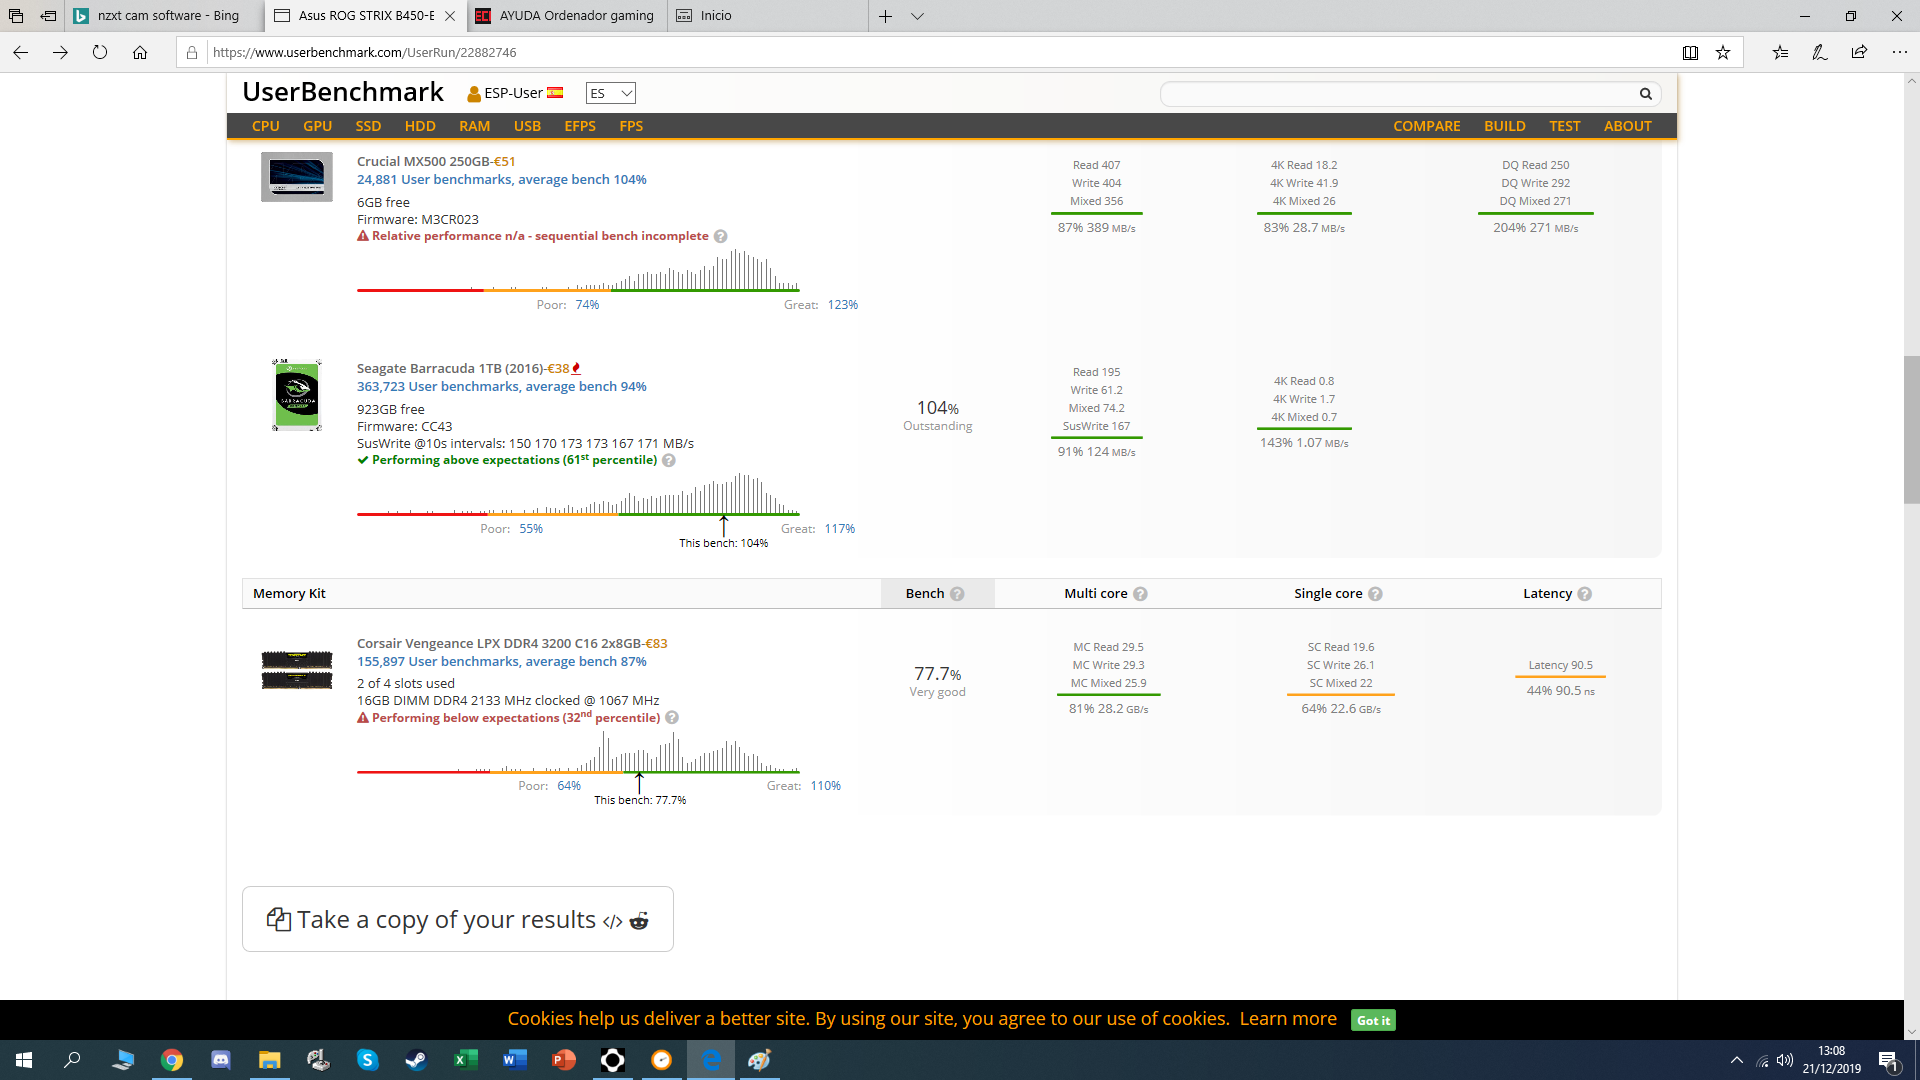
Task: Open reading view icon
Action: [x=1690, y=52]
